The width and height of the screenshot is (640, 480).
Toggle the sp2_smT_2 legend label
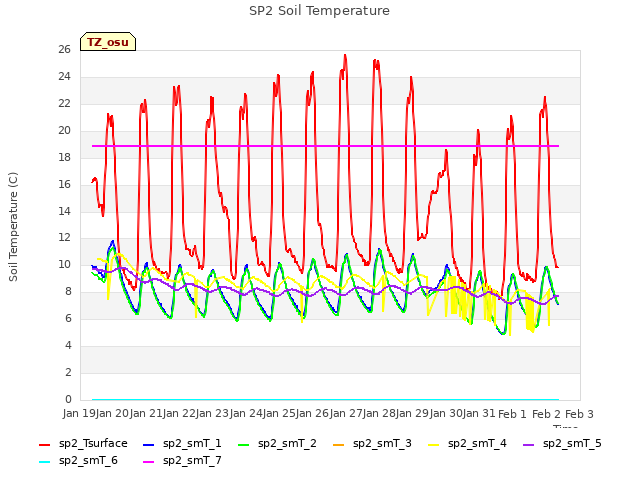(x=287, y=444)
